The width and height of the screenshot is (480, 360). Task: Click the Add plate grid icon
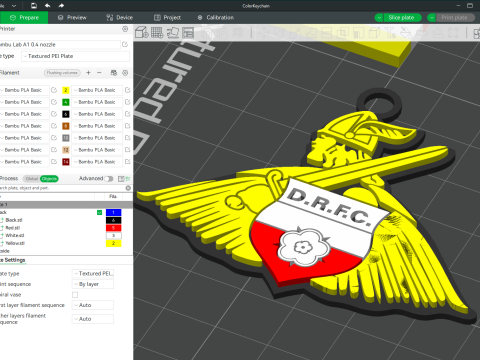[x=157, y=32]
